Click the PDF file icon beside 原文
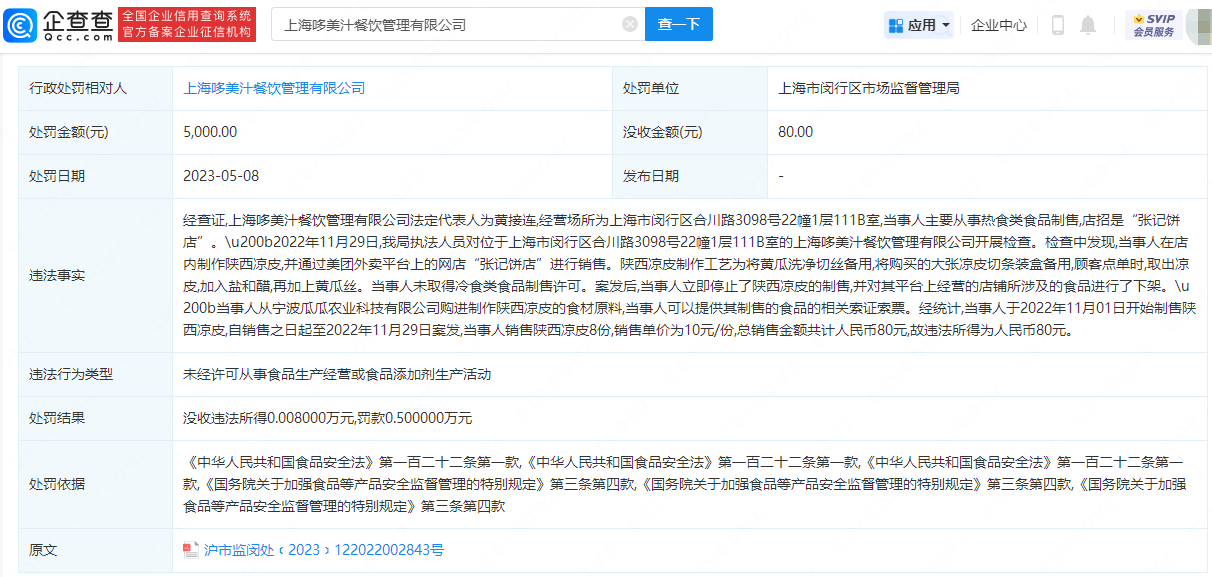The image size is (1212, 577). pyautogui.click(x=191, y=550)
